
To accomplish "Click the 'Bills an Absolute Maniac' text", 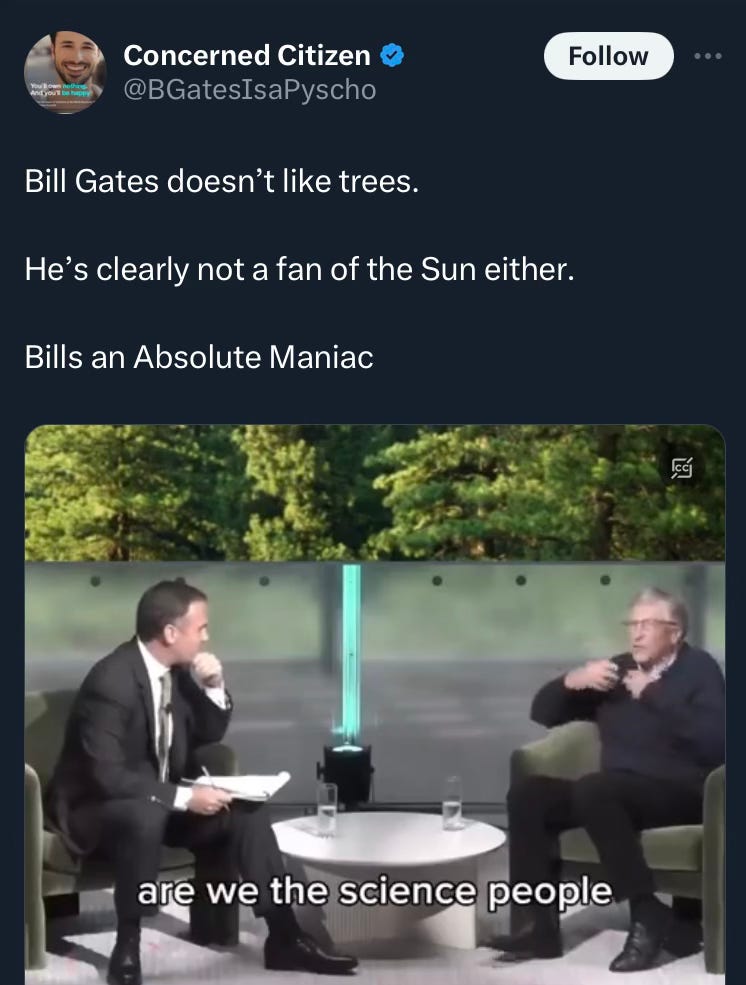I will (199, 357).
